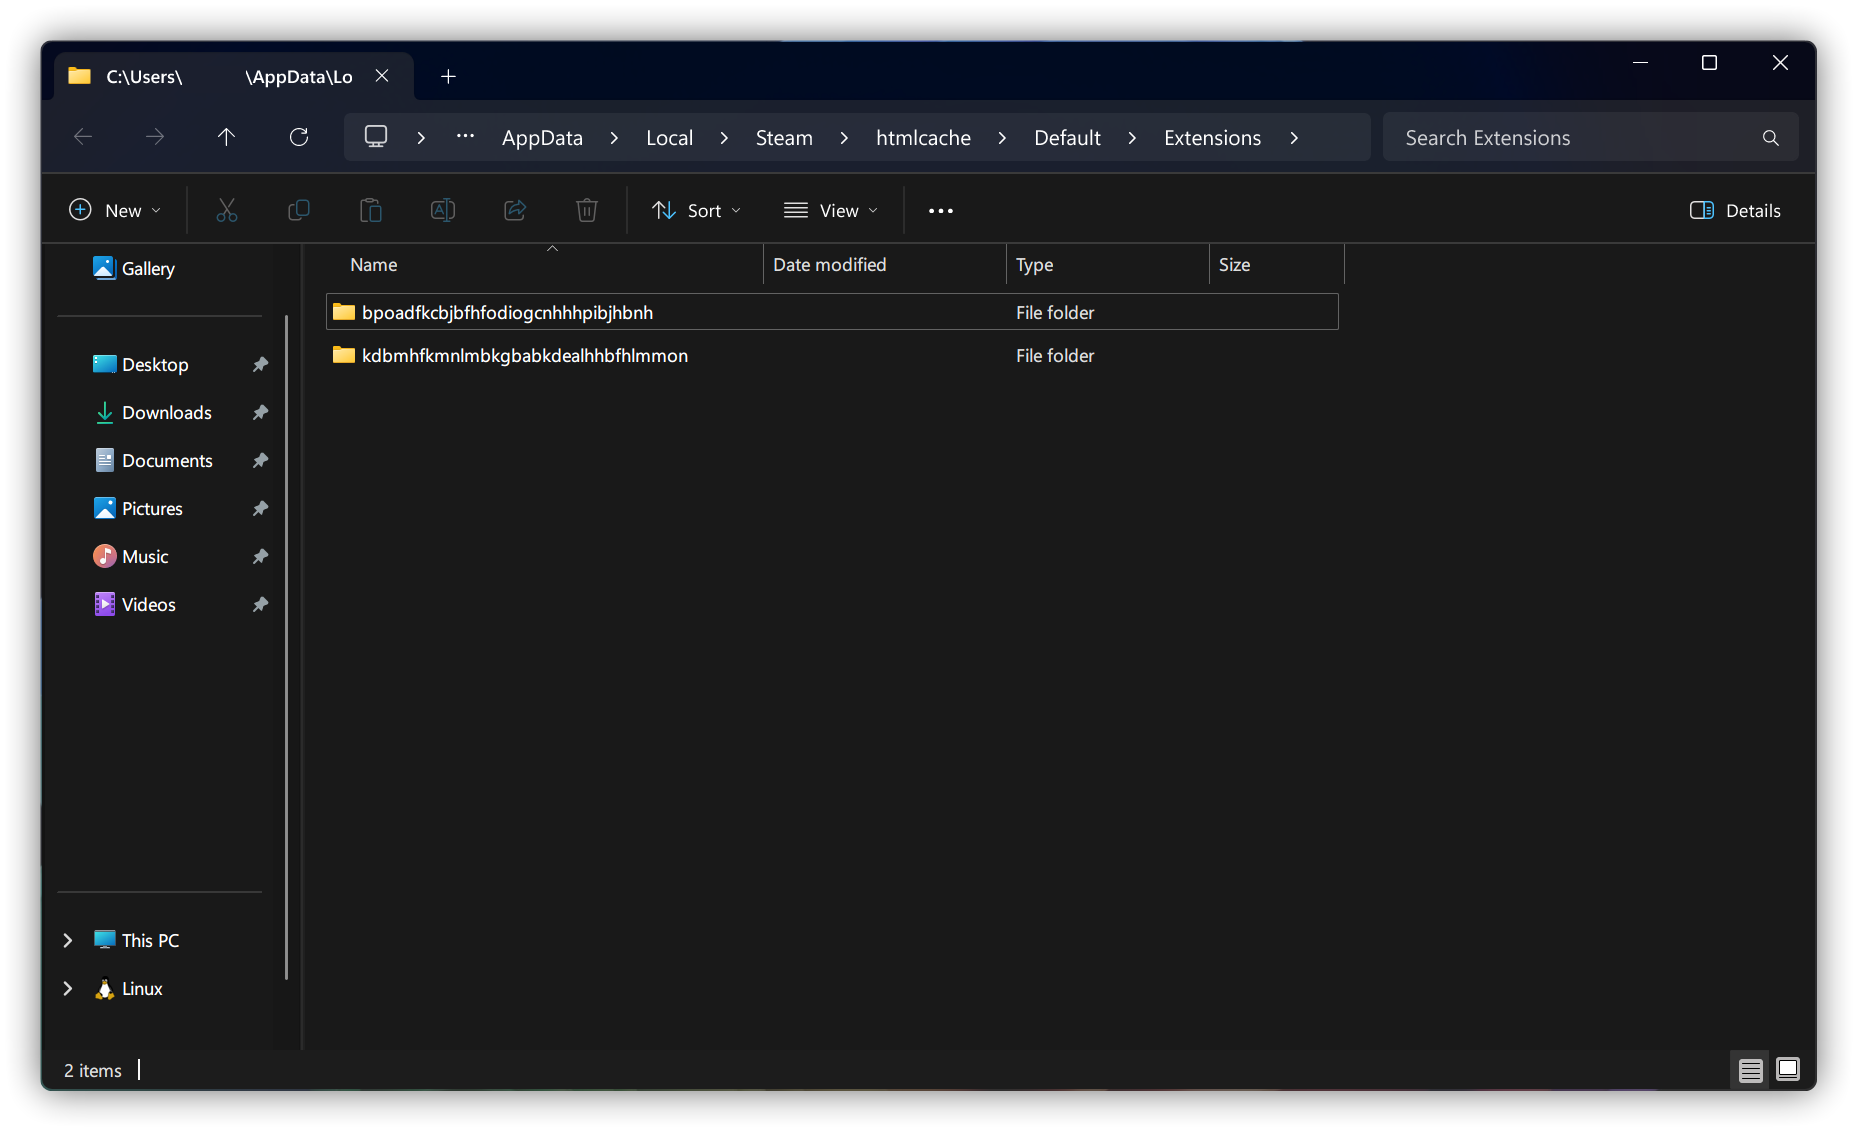Click the Search Extensions input field
The height and width of the screenshot is (1131, 1857).
[x=1575, y=138]
